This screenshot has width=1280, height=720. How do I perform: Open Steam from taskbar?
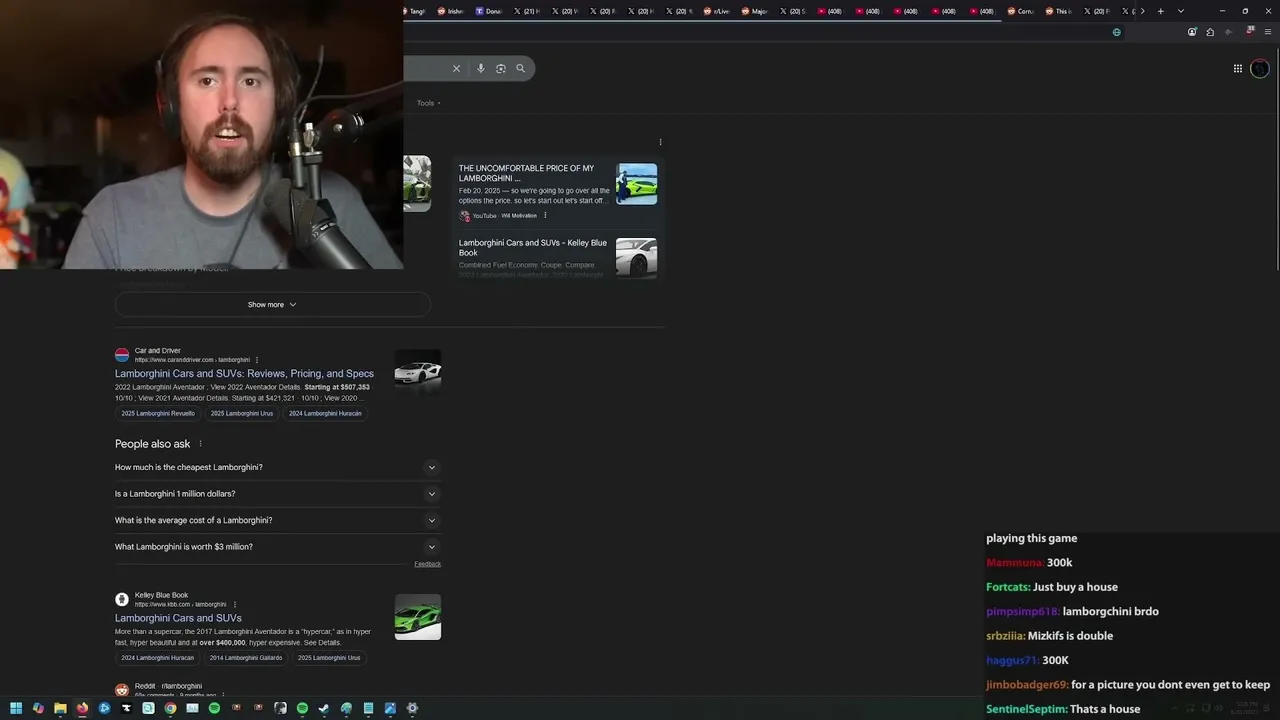tap(324, 708)
